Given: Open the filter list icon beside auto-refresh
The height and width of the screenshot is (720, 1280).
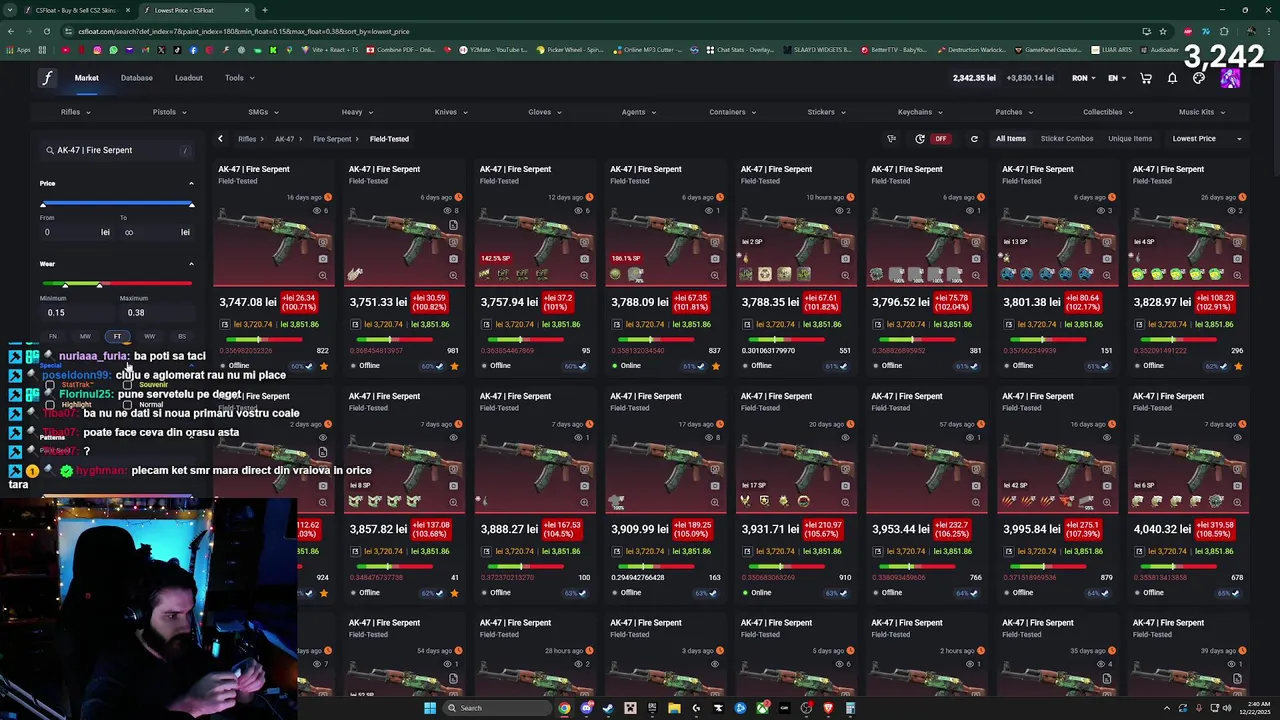Looking at the screenshot, I should [x=891, y=139].
